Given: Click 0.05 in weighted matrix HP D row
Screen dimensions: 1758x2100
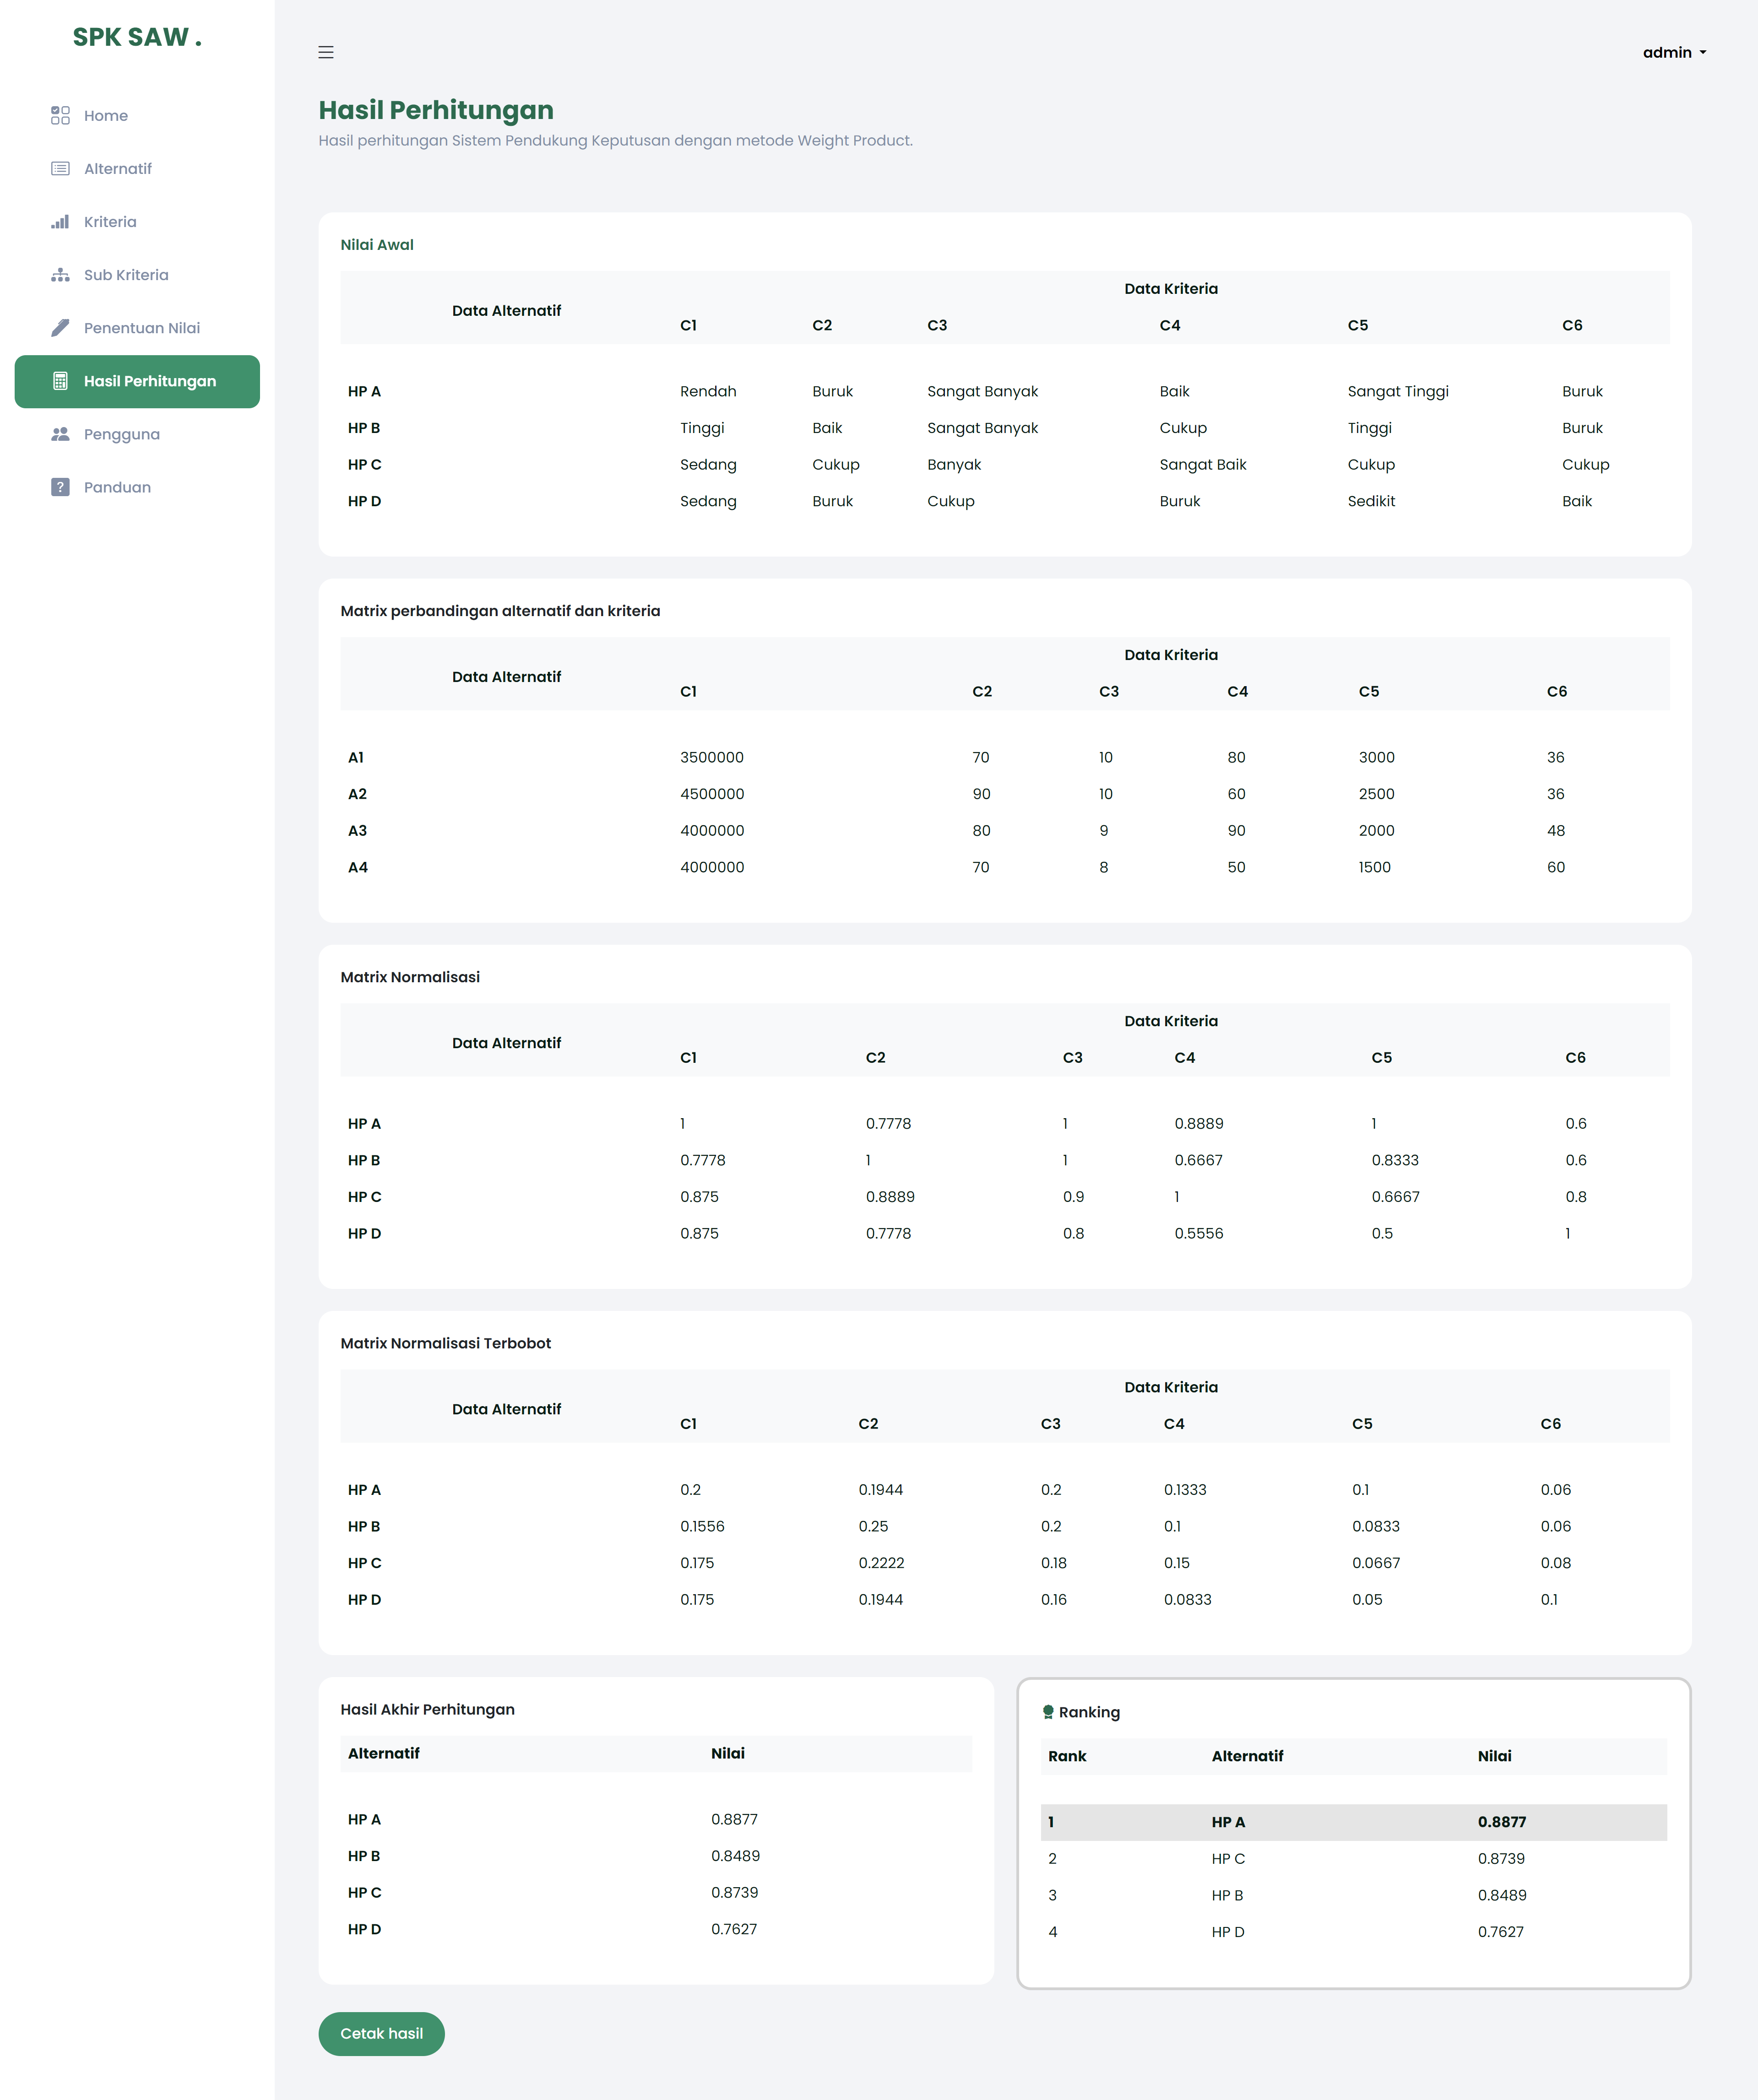Looking at the screenshot, I should pos(1367,1600).
